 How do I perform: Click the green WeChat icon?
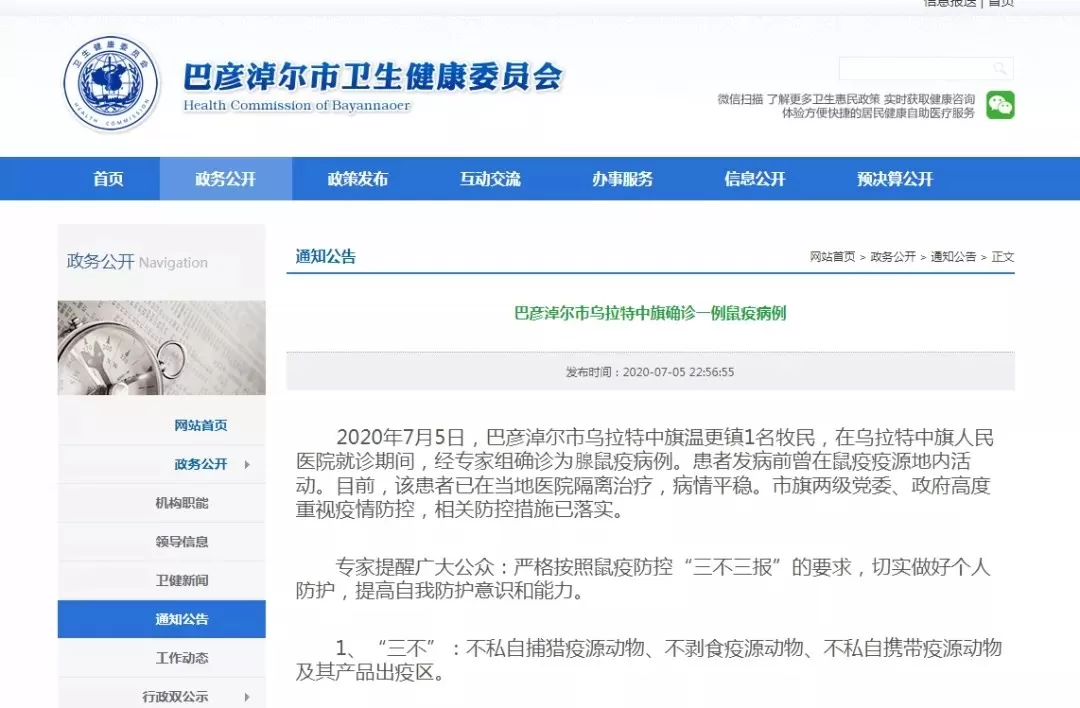(x=1000, y=105)
